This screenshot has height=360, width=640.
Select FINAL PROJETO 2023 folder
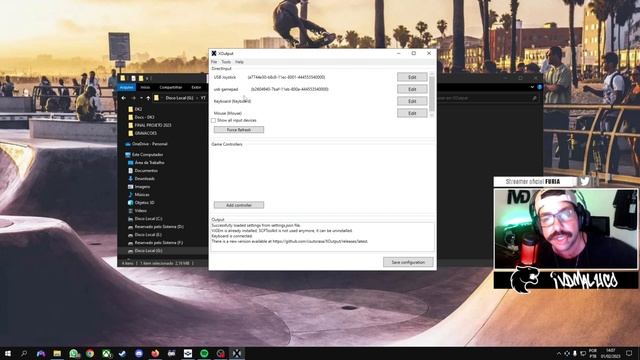click(x=153, y=125)
